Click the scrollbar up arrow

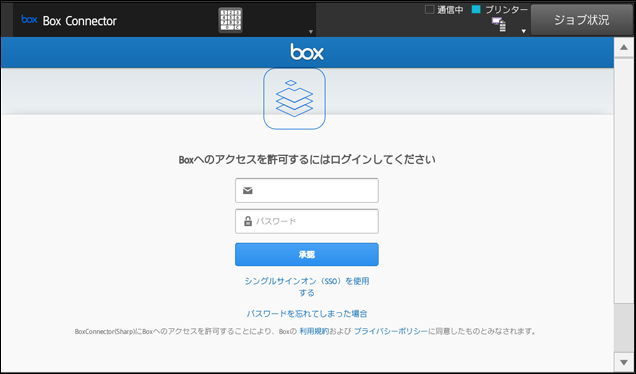click(x=624, y=47)
